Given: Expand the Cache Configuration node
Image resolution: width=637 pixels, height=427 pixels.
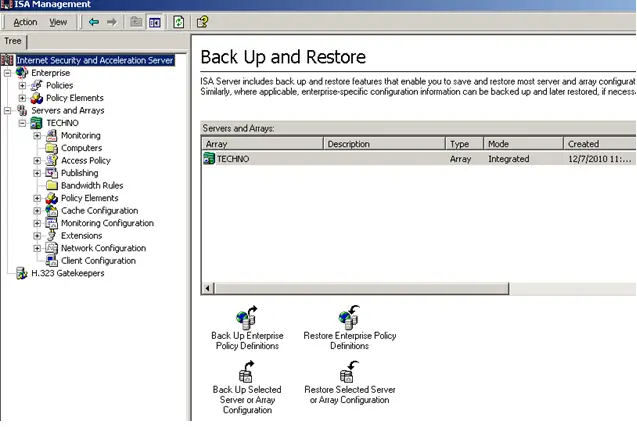Looking at the screenshot, I should (37, 211).
